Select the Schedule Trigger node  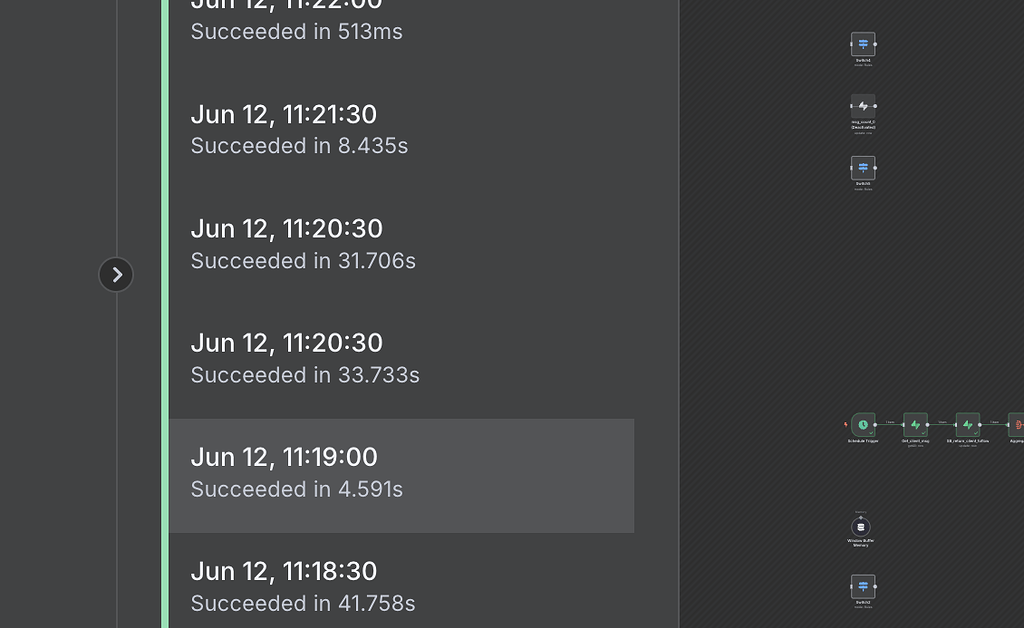click(862, 425)
